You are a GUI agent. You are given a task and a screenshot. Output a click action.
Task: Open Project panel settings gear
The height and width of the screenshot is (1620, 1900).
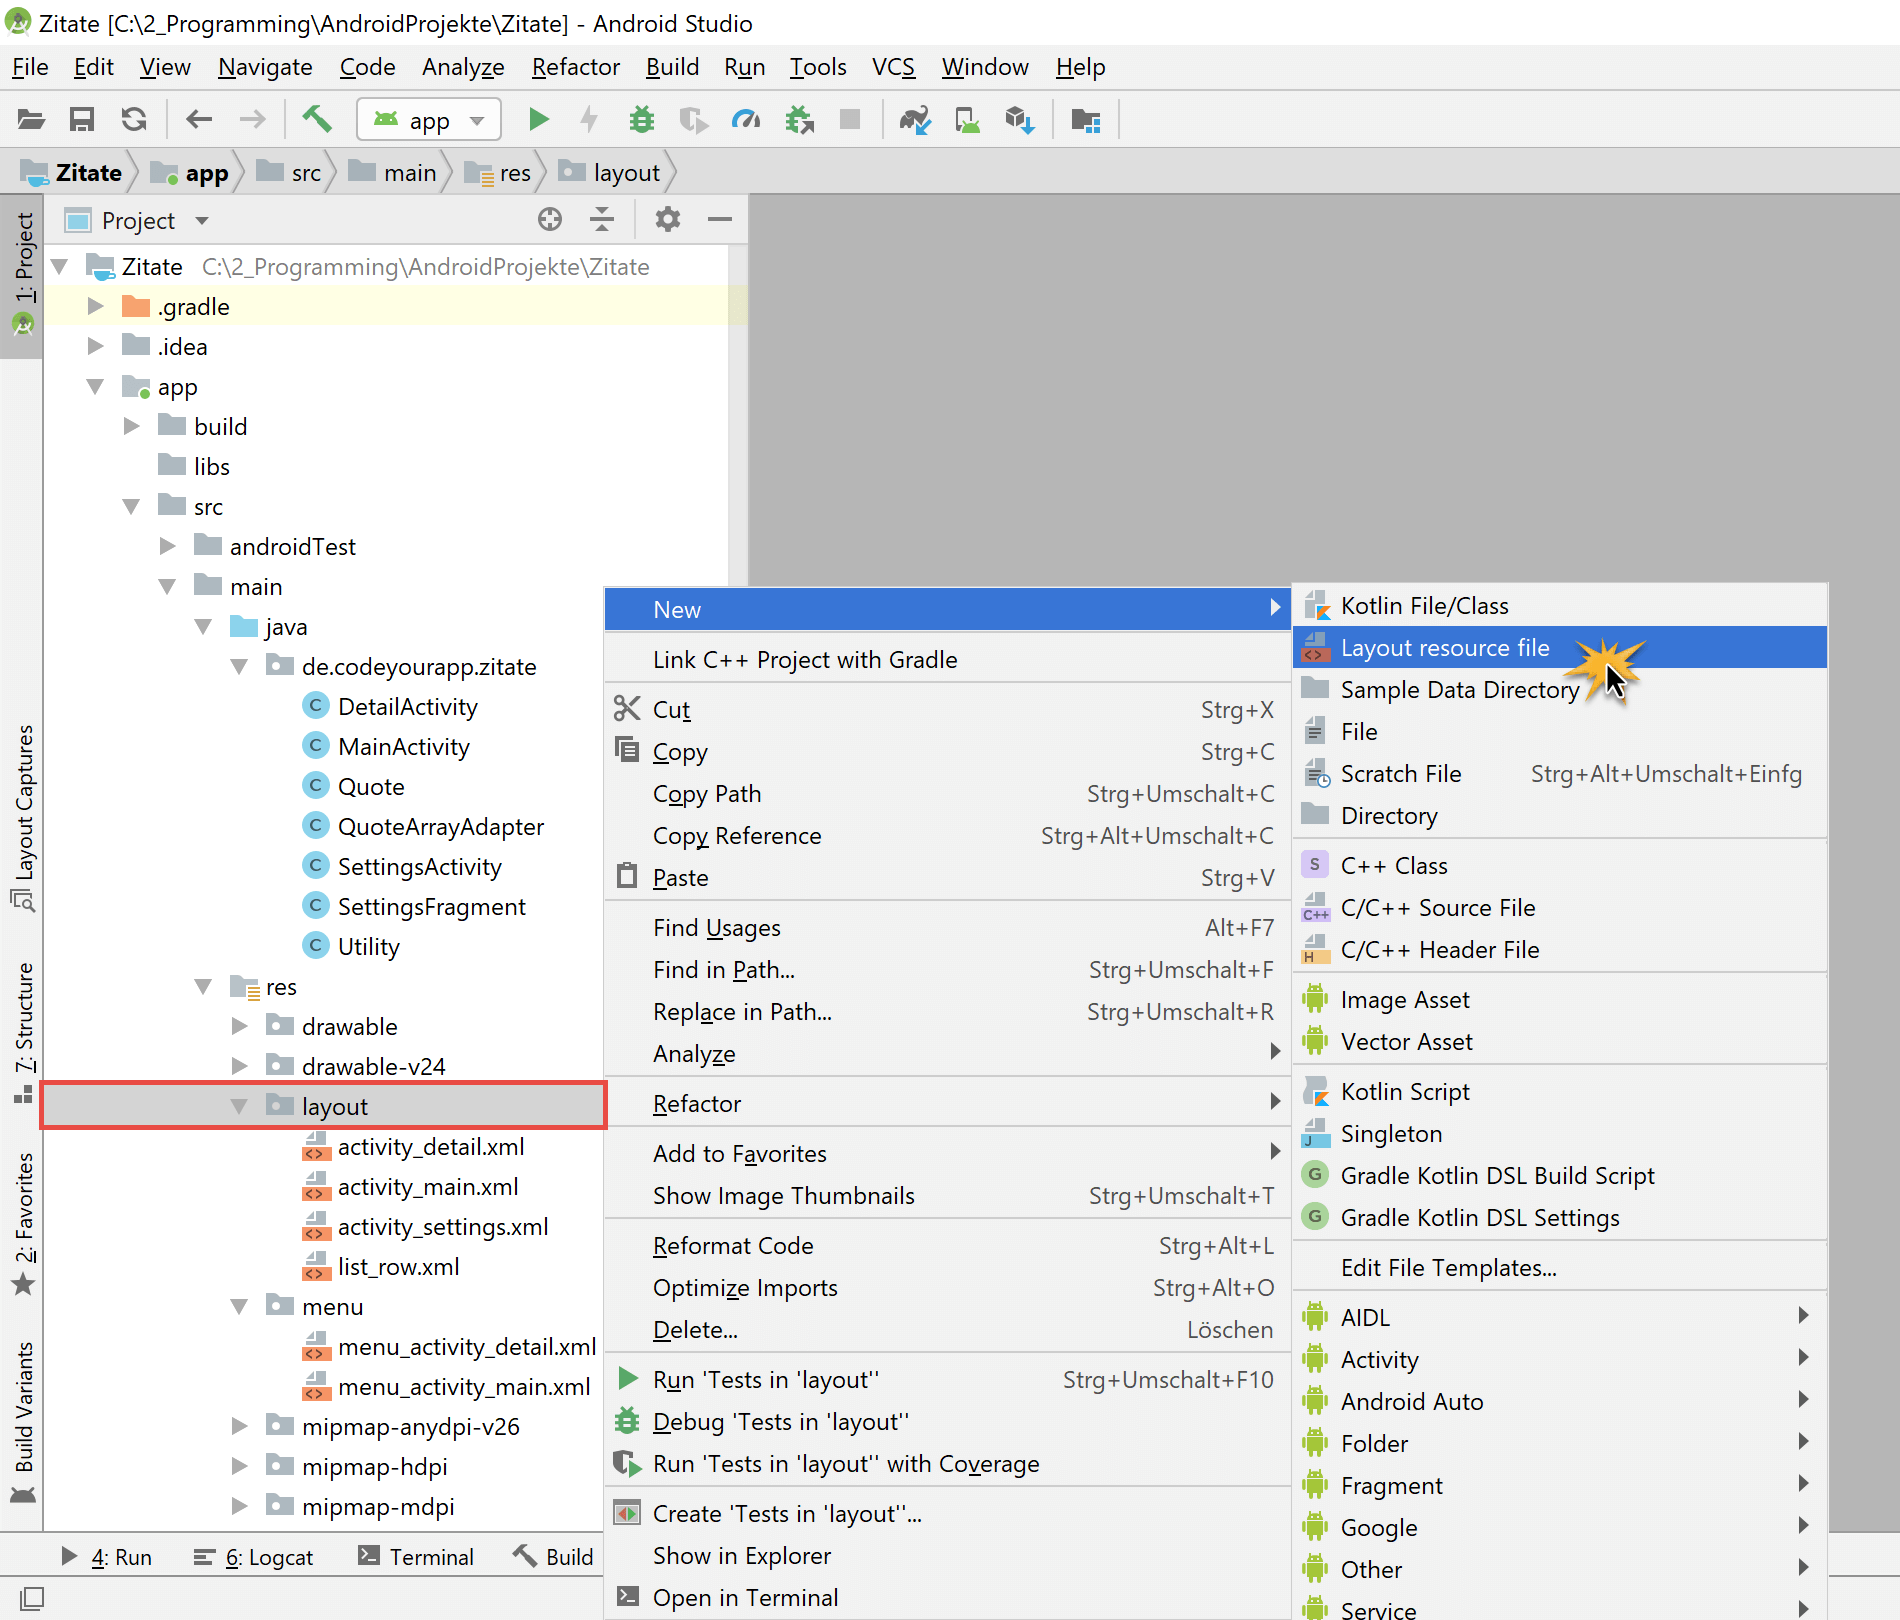point(668,220)
